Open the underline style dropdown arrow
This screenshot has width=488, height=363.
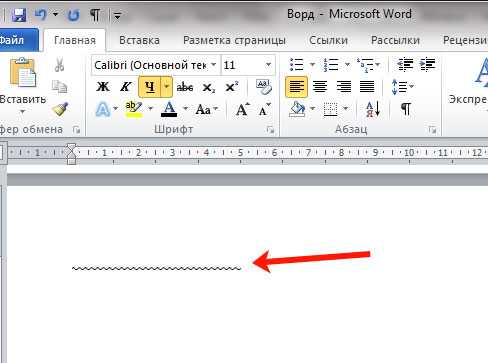tap(166, 87)
